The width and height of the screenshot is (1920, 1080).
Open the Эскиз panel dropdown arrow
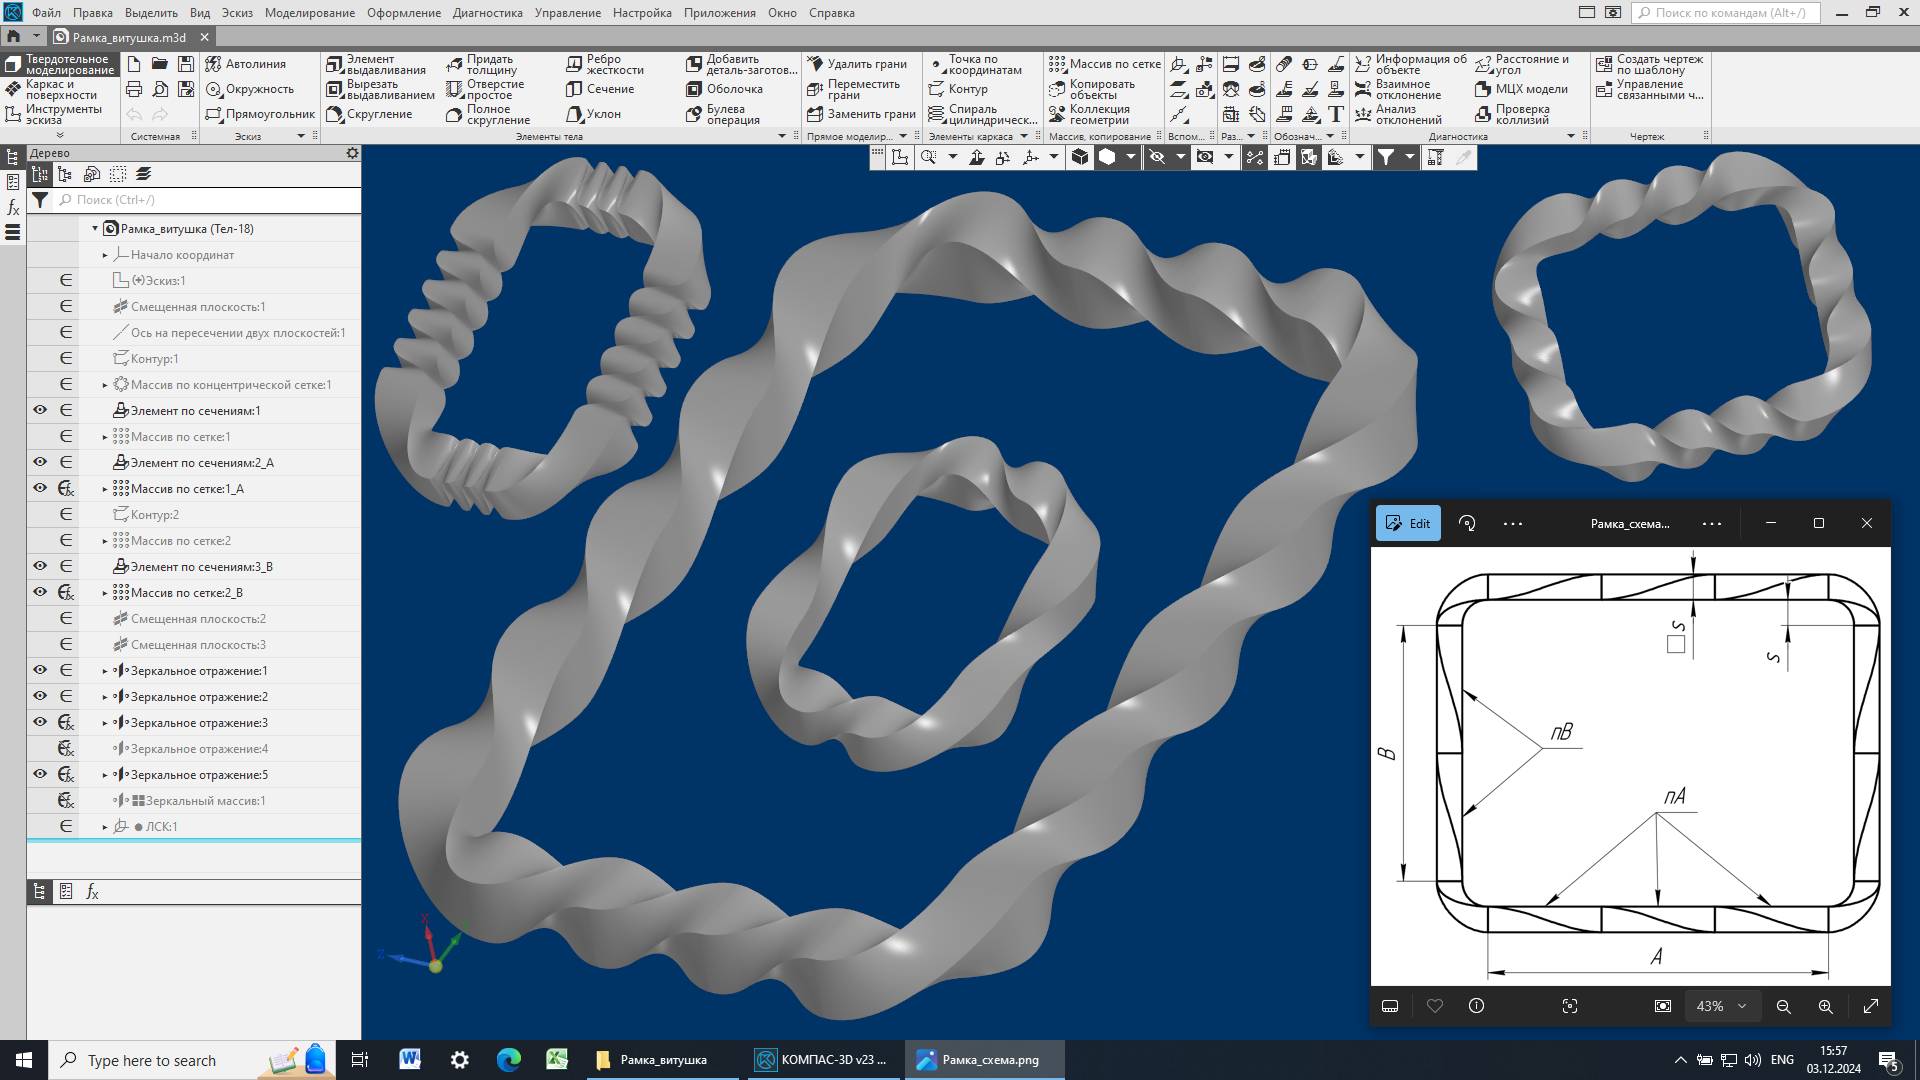pyautogui.click(x=300, y=136)
